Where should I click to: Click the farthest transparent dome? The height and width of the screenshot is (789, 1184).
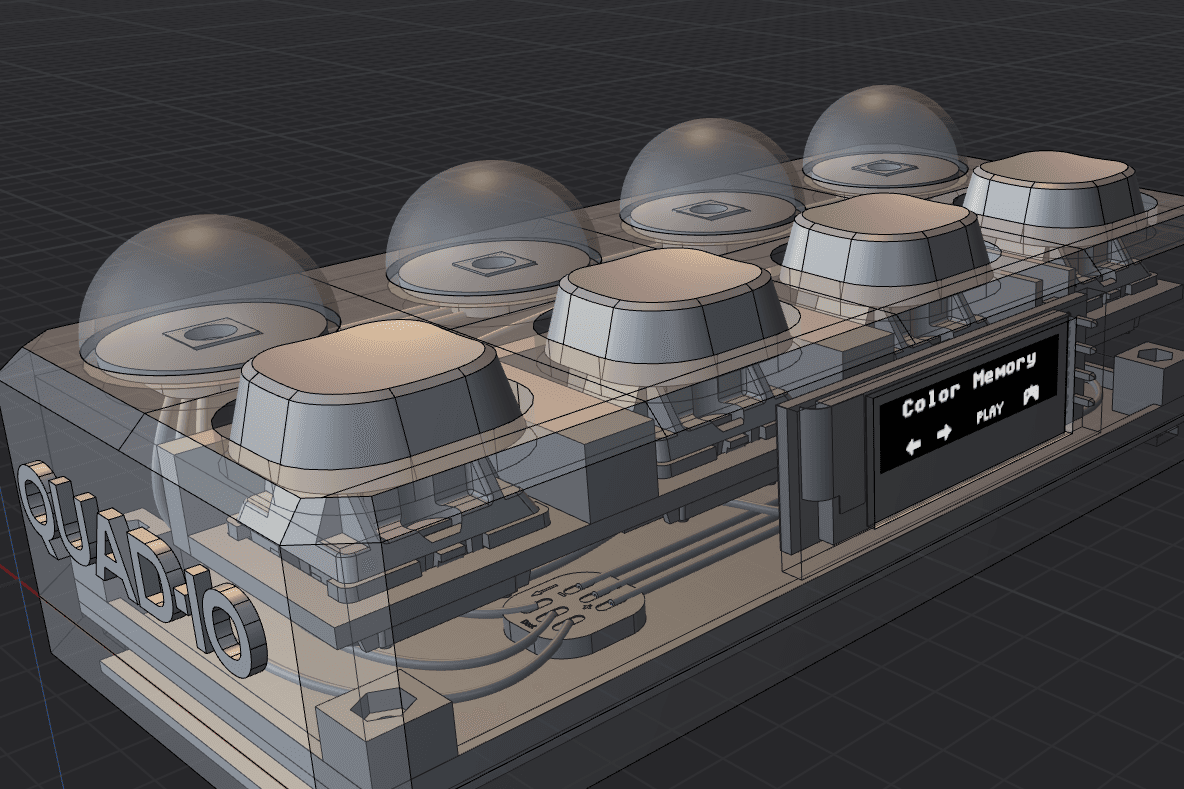point(878,130)
